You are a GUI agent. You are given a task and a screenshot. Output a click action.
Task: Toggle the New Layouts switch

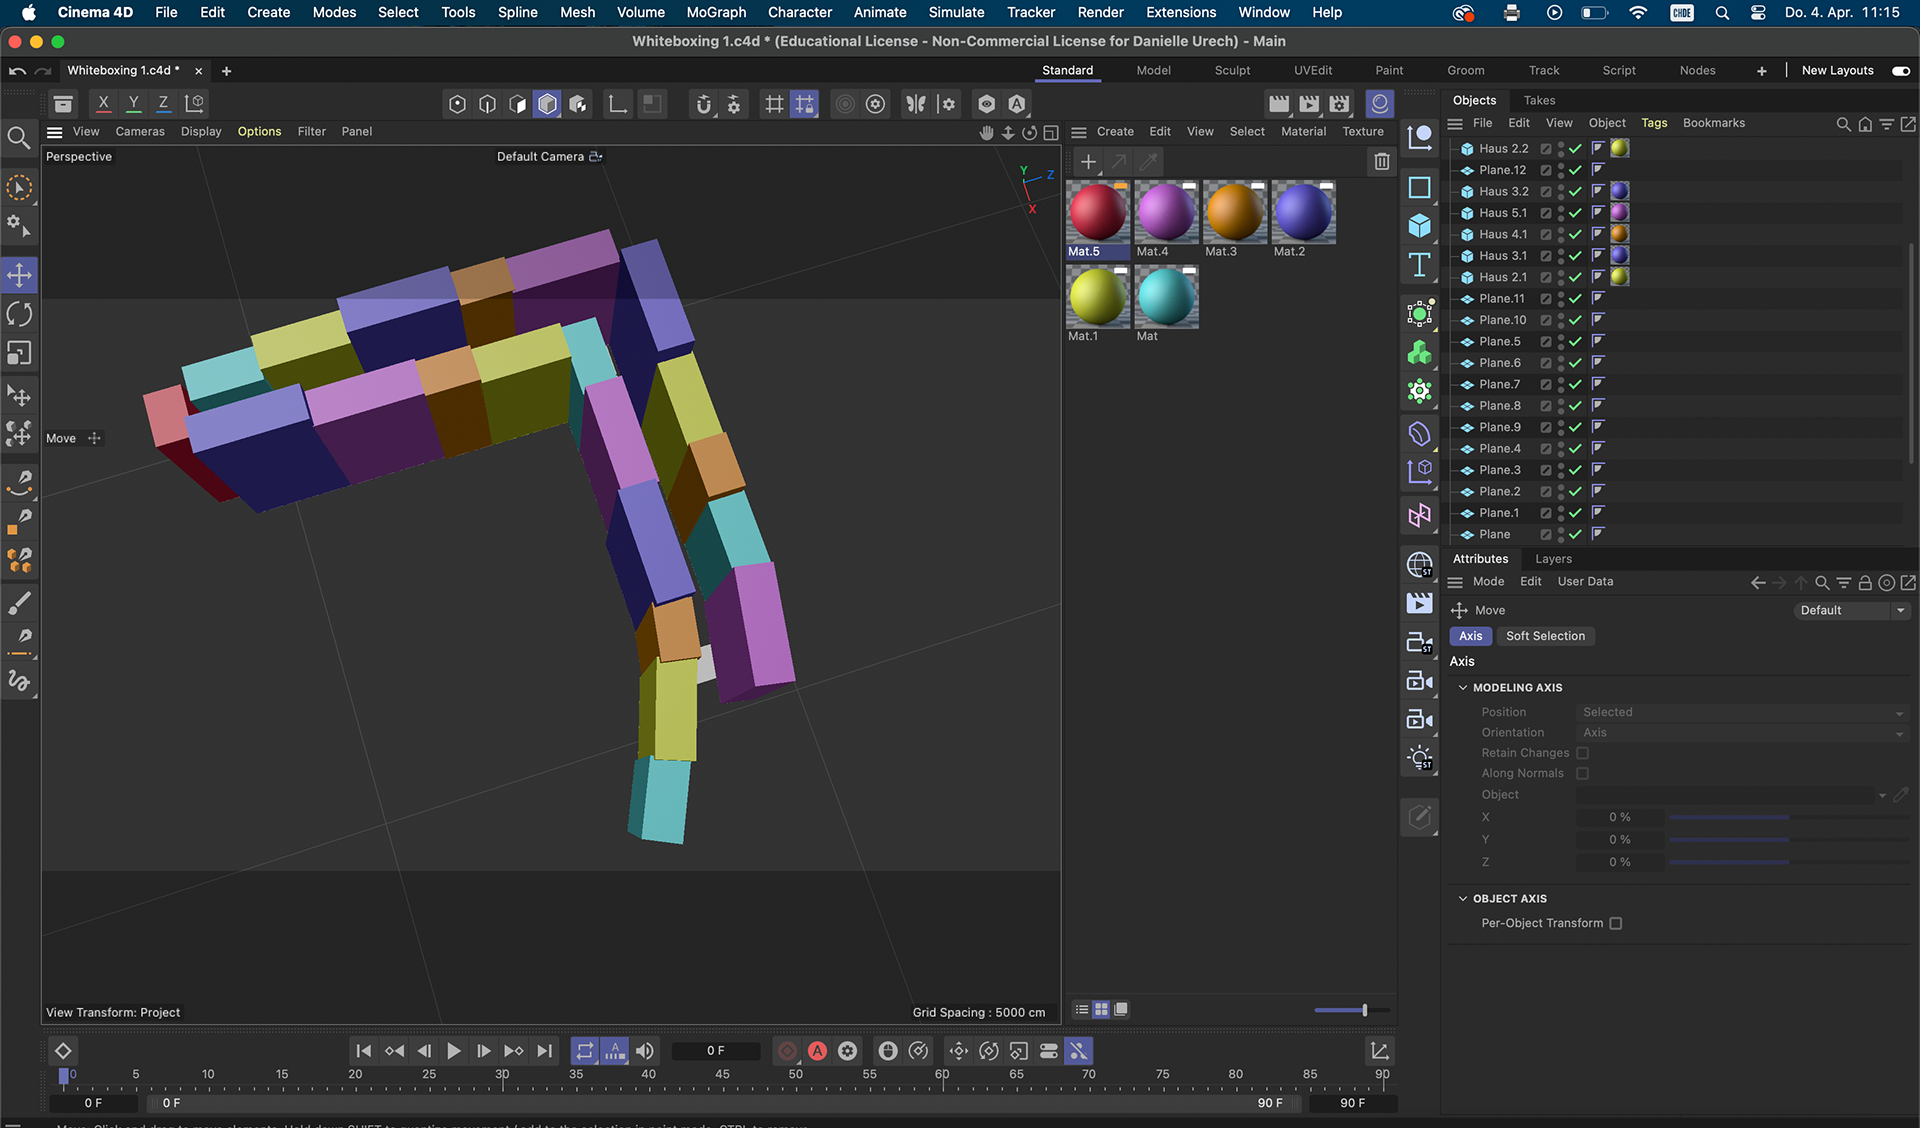pyautogui.click(x=1900, y=70)
